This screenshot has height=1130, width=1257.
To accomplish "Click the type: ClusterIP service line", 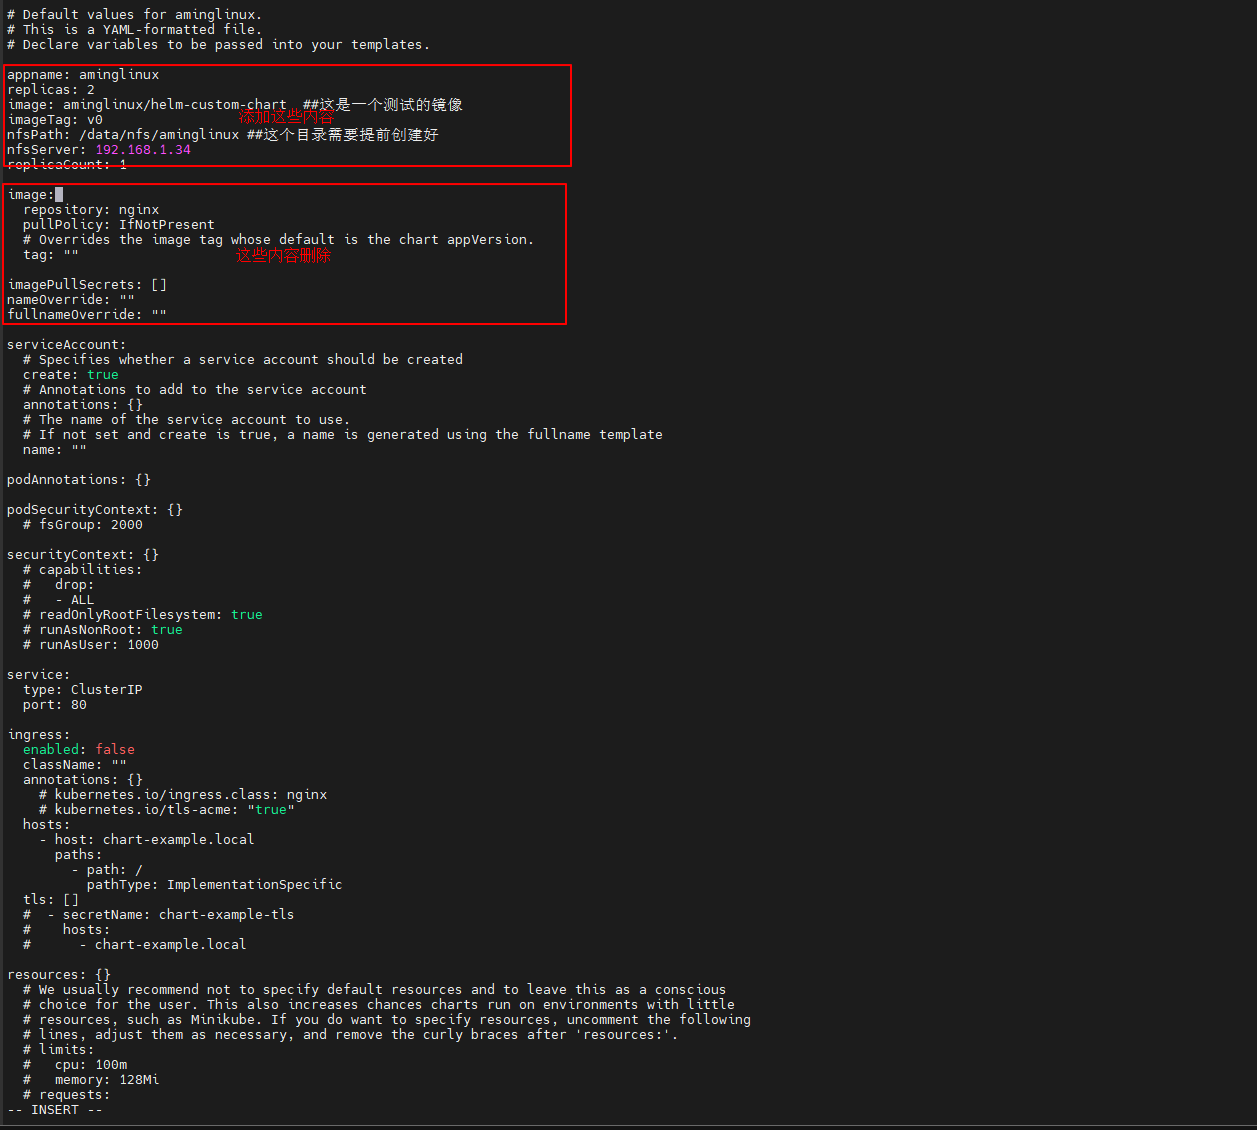I will pos(82,690).
